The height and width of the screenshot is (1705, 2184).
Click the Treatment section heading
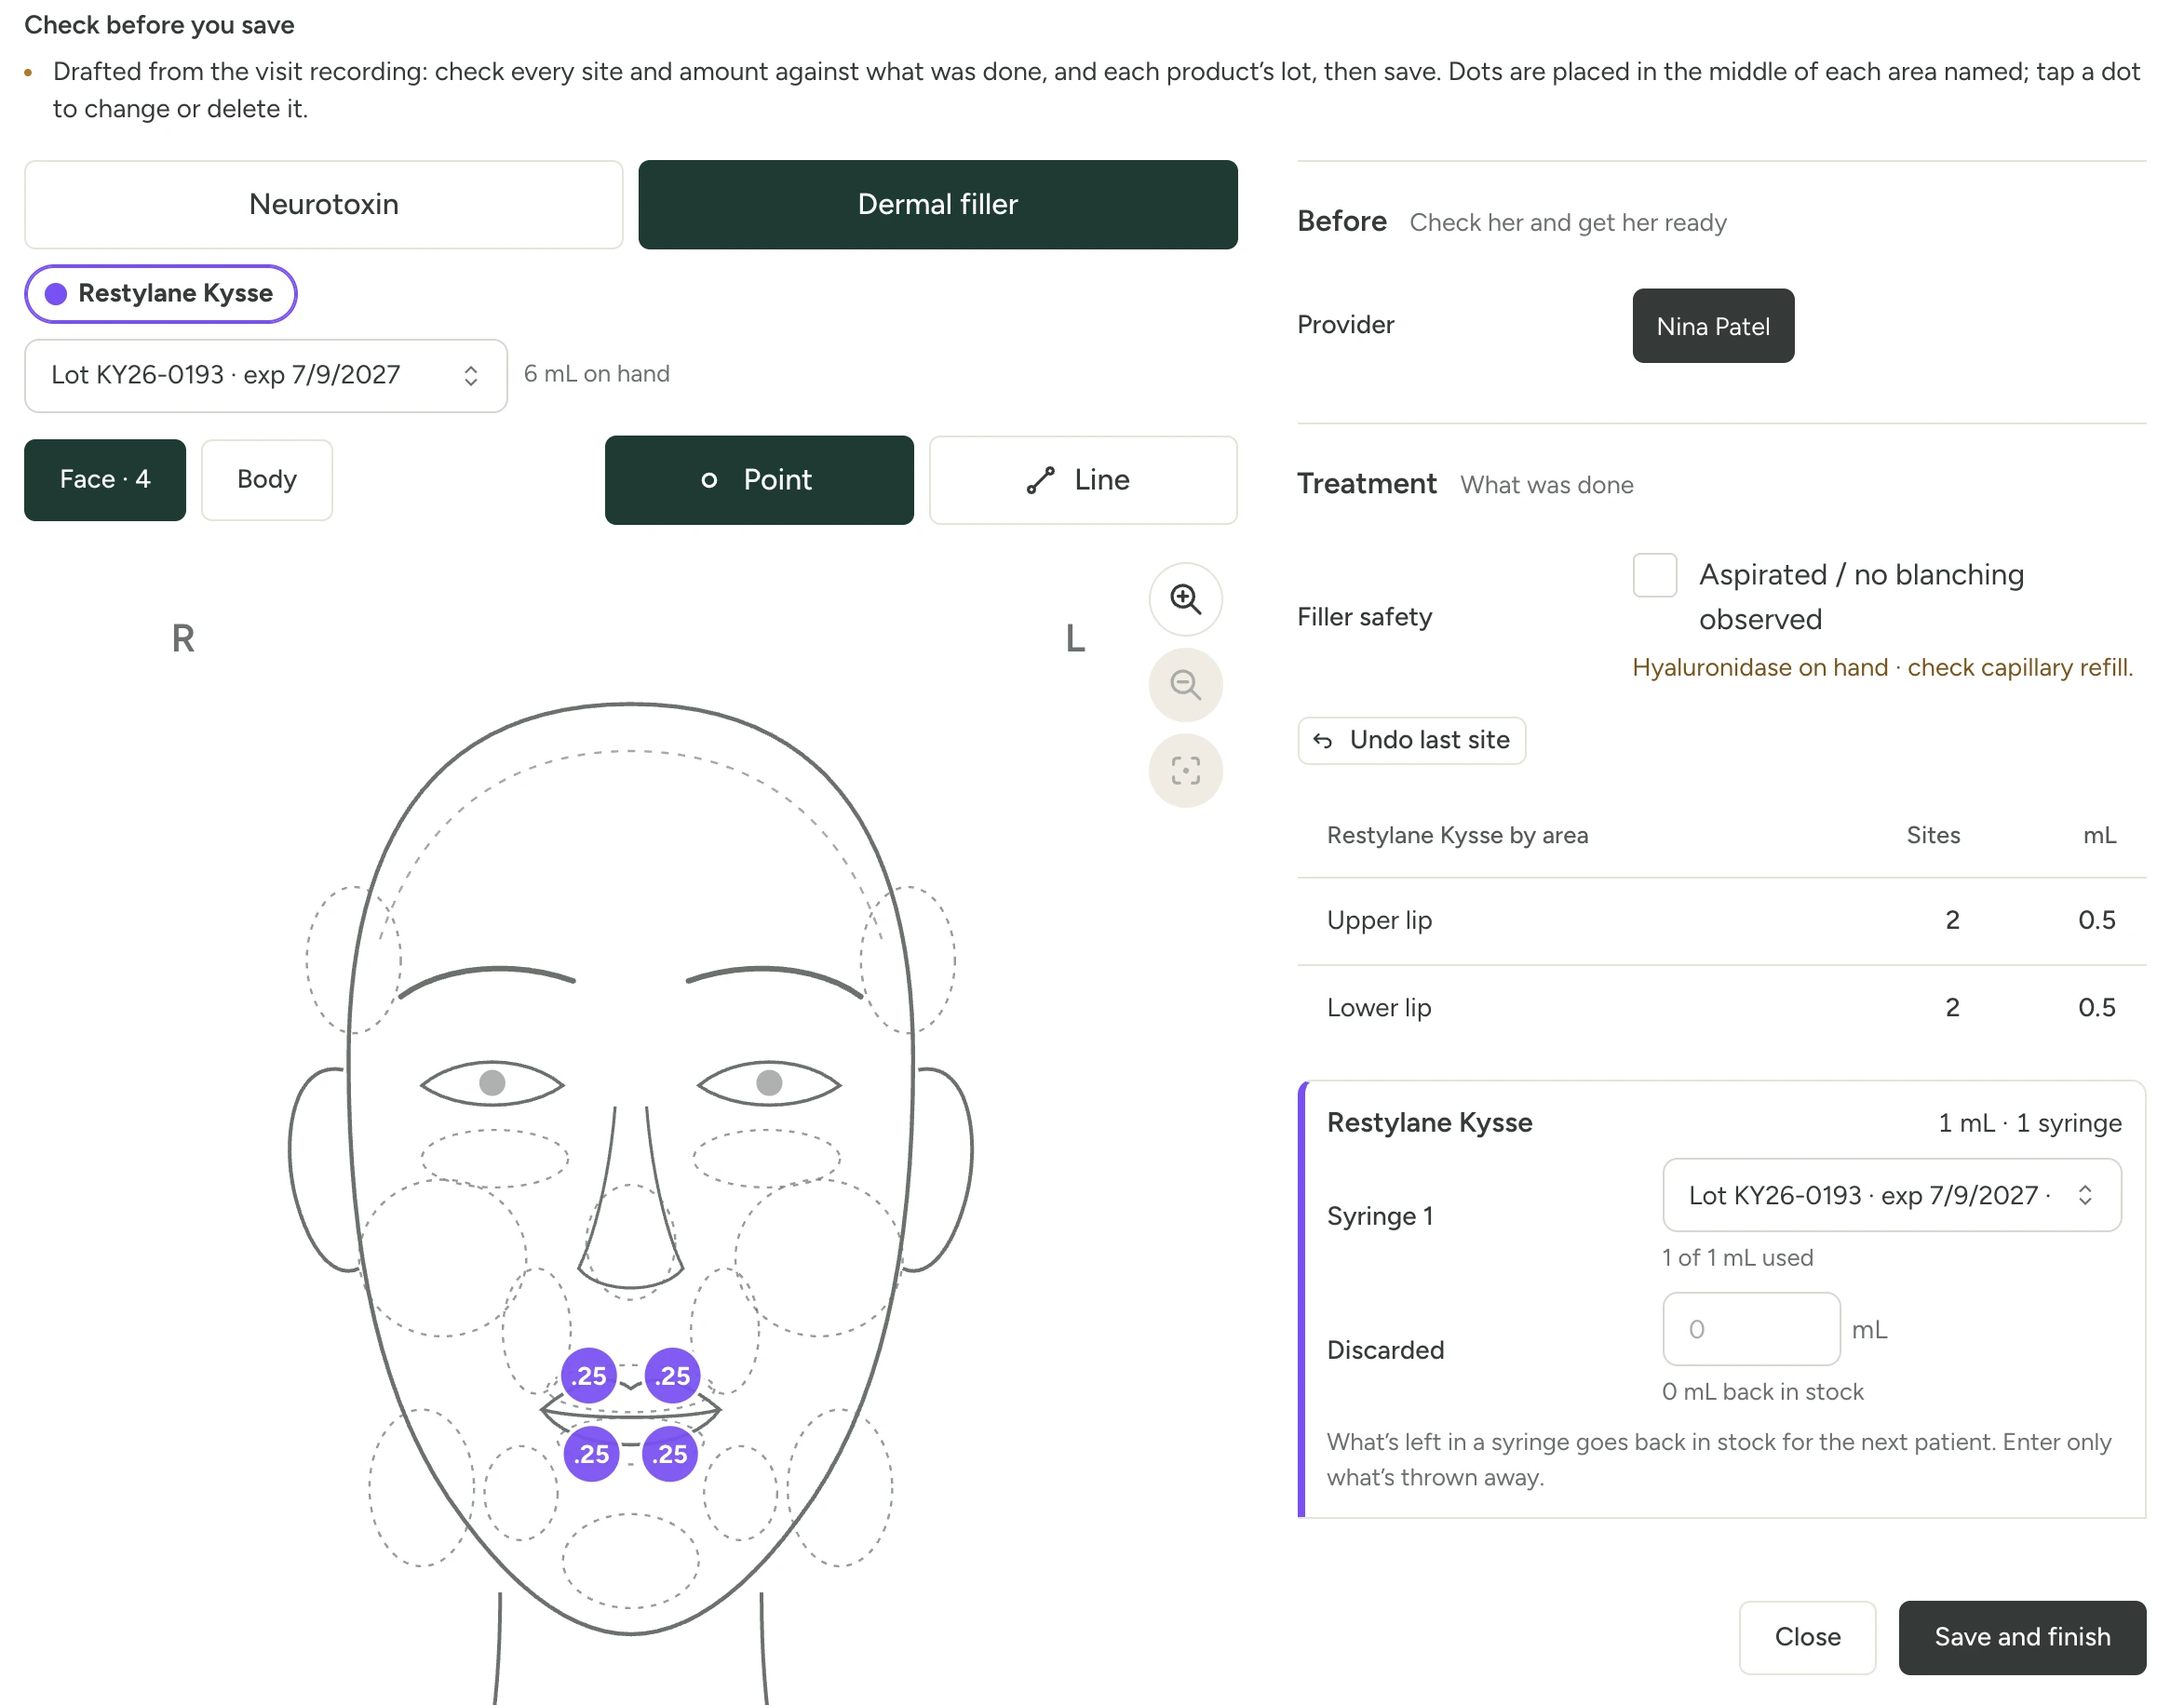(x=1366, y=484)
